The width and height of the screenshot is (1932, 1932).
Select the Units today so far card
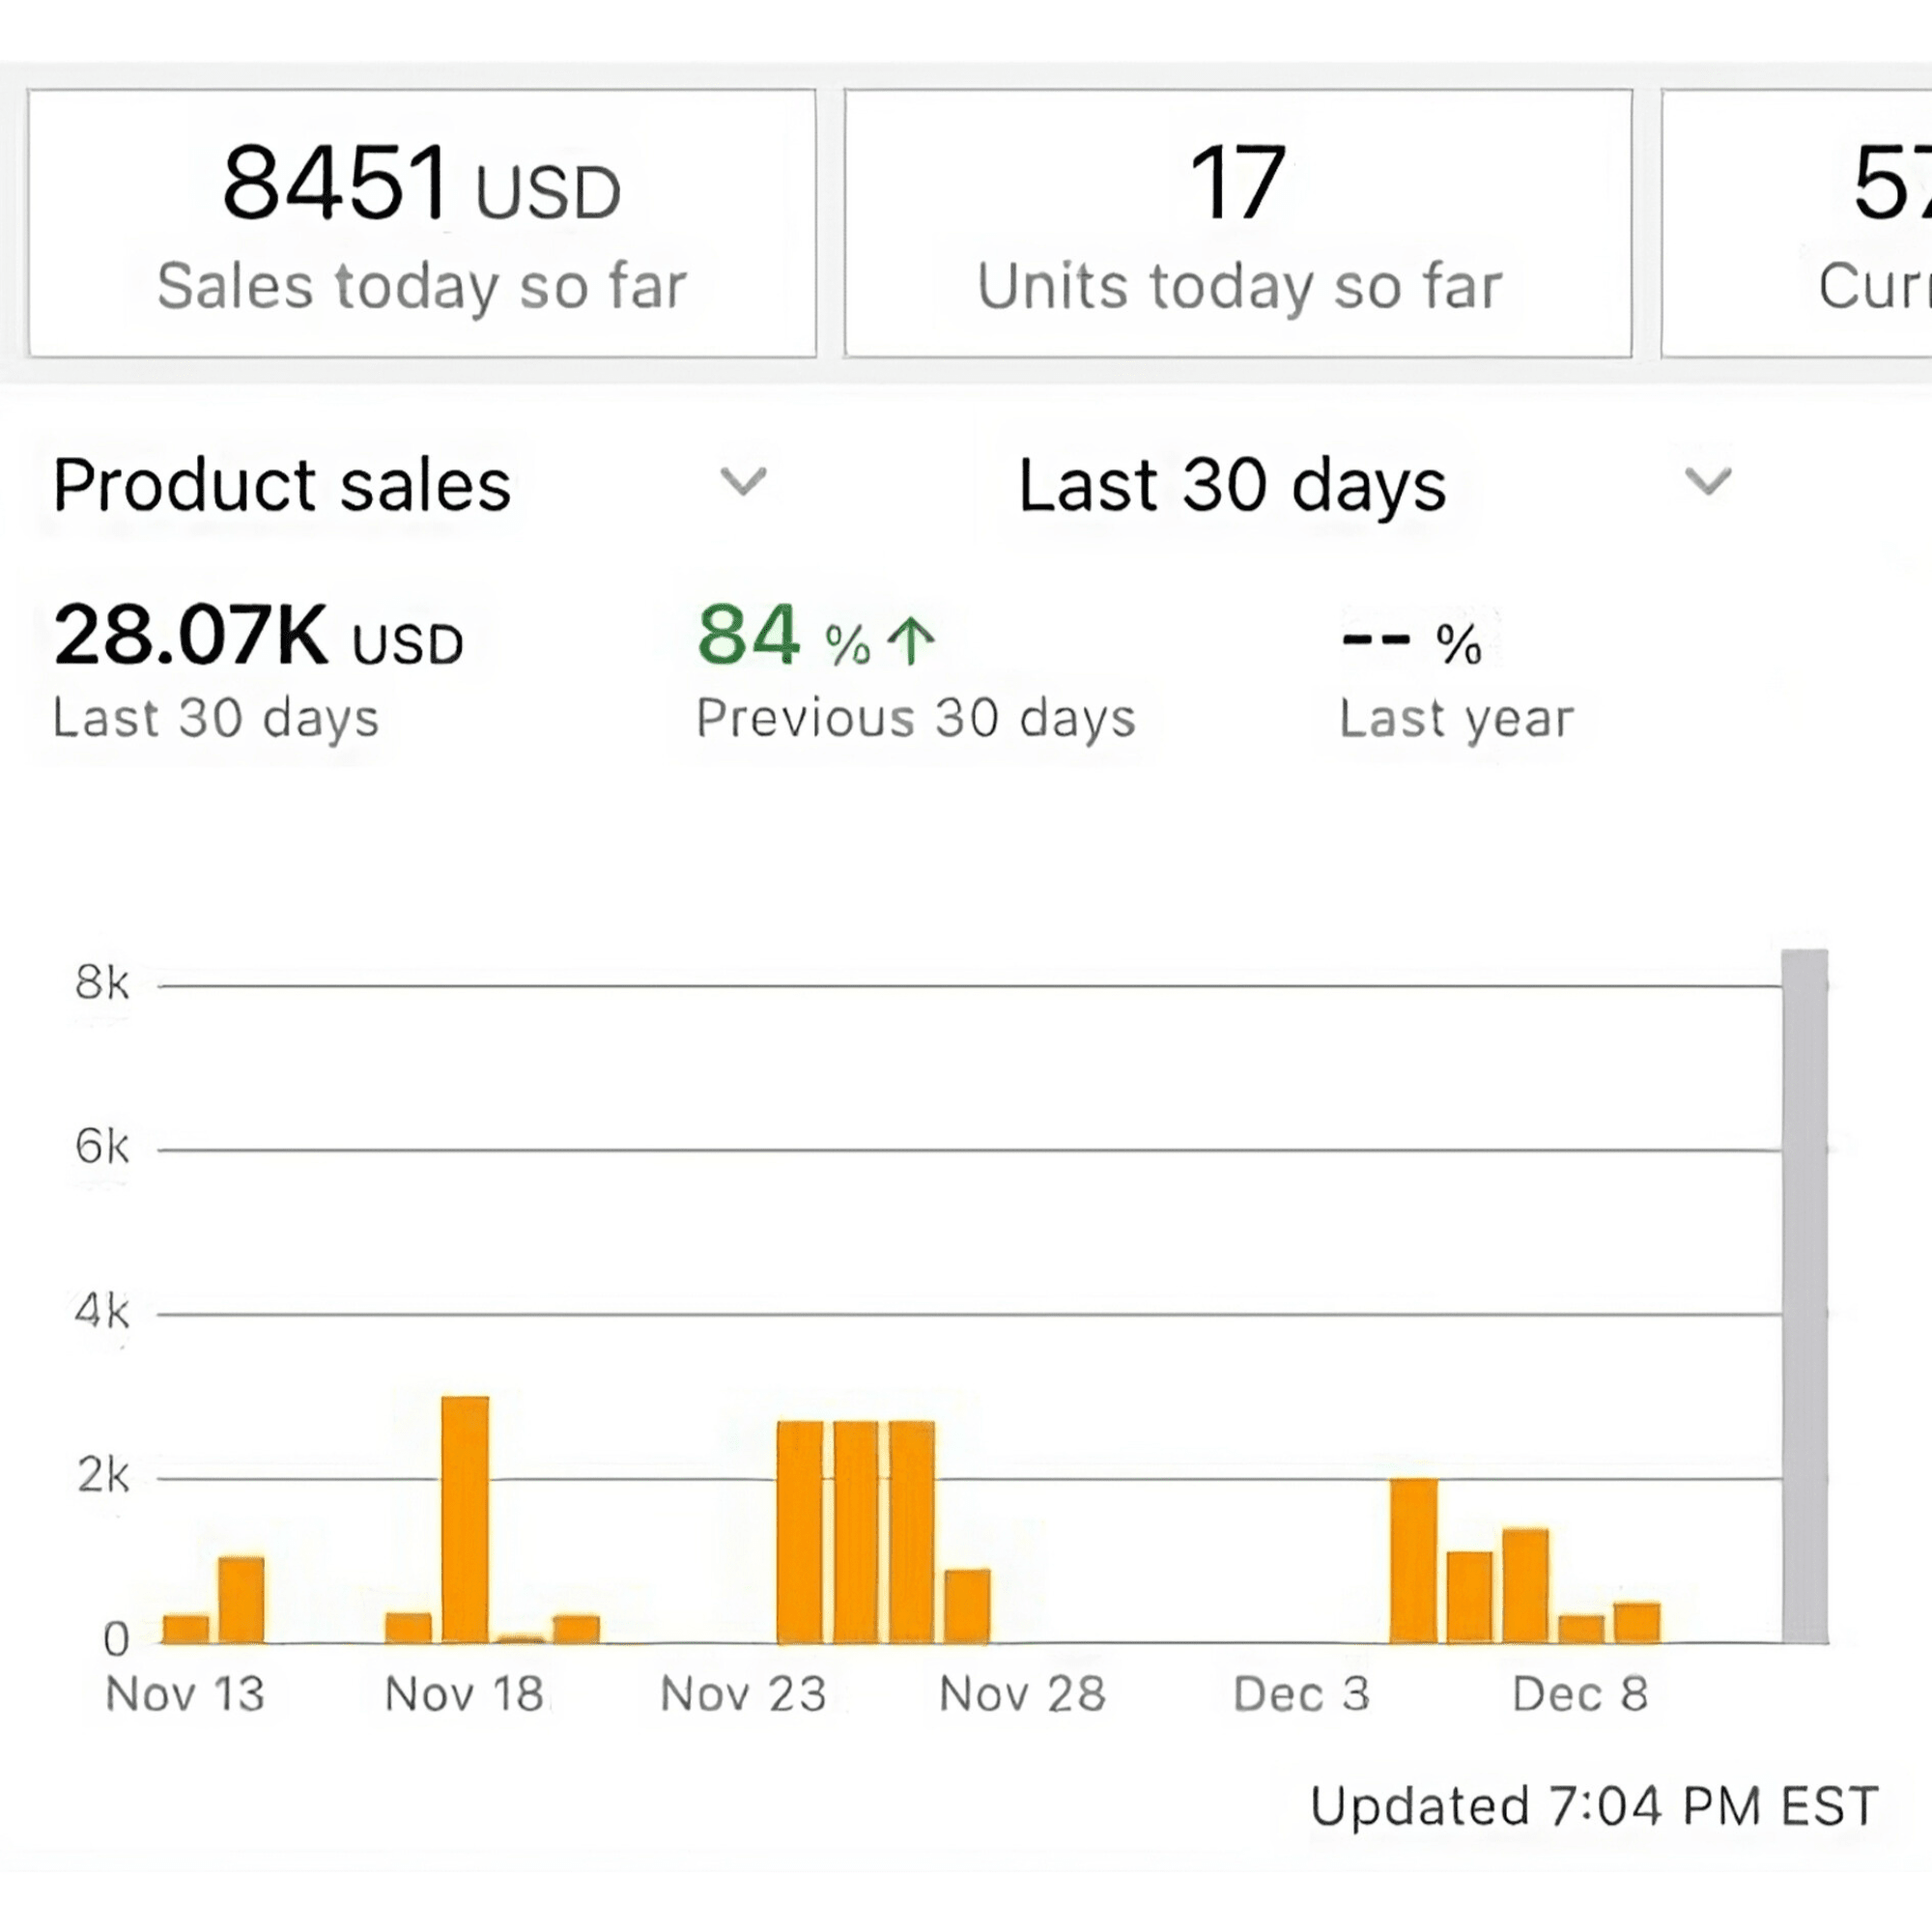click(x=1238, y=223)
